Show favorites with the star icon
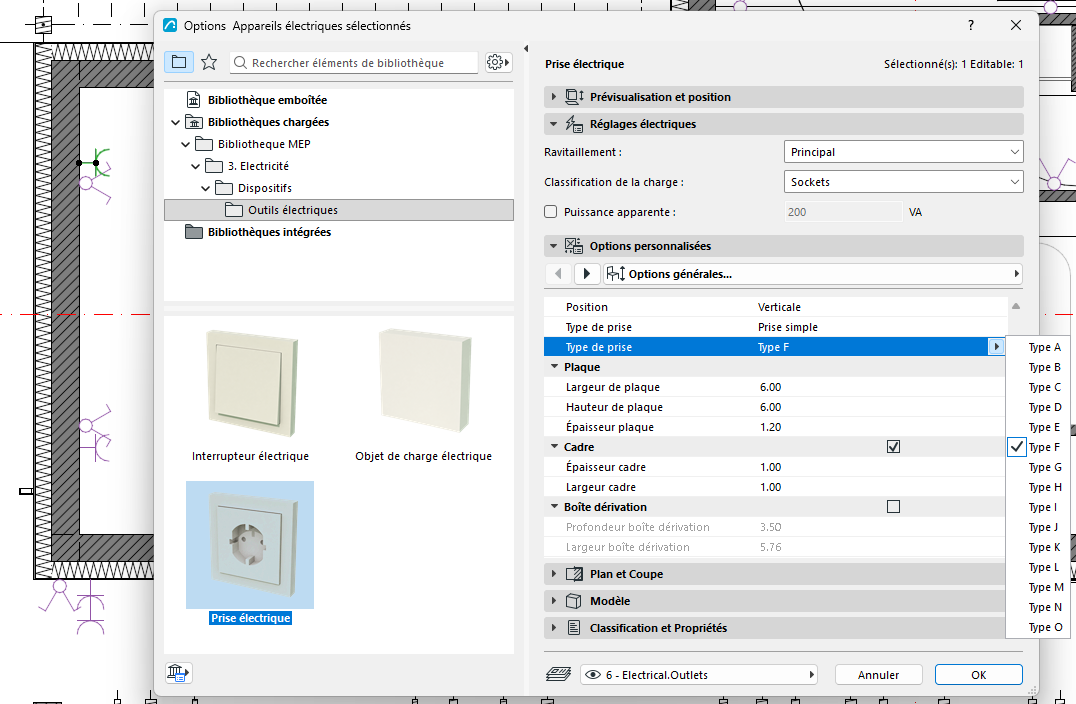The image size is (1076, 704). pos(209,62)
